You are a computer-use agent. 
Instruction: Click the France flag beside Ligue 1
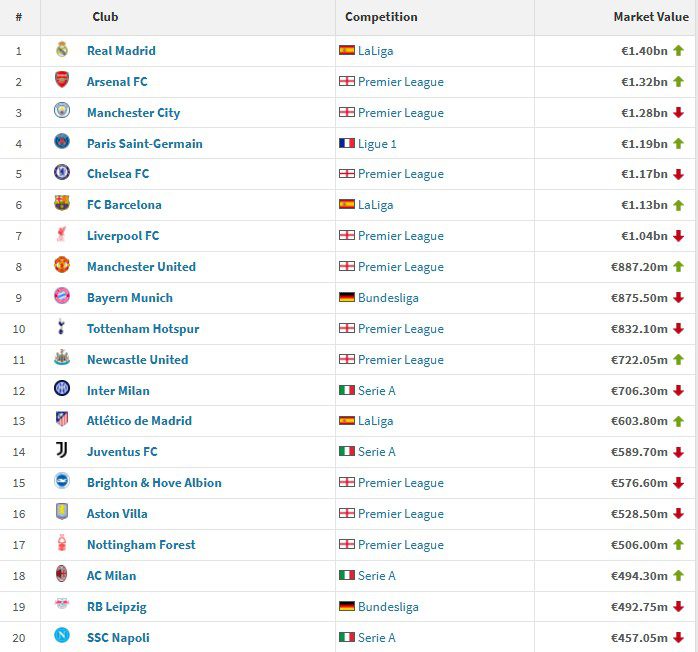[x=347, y=144]
